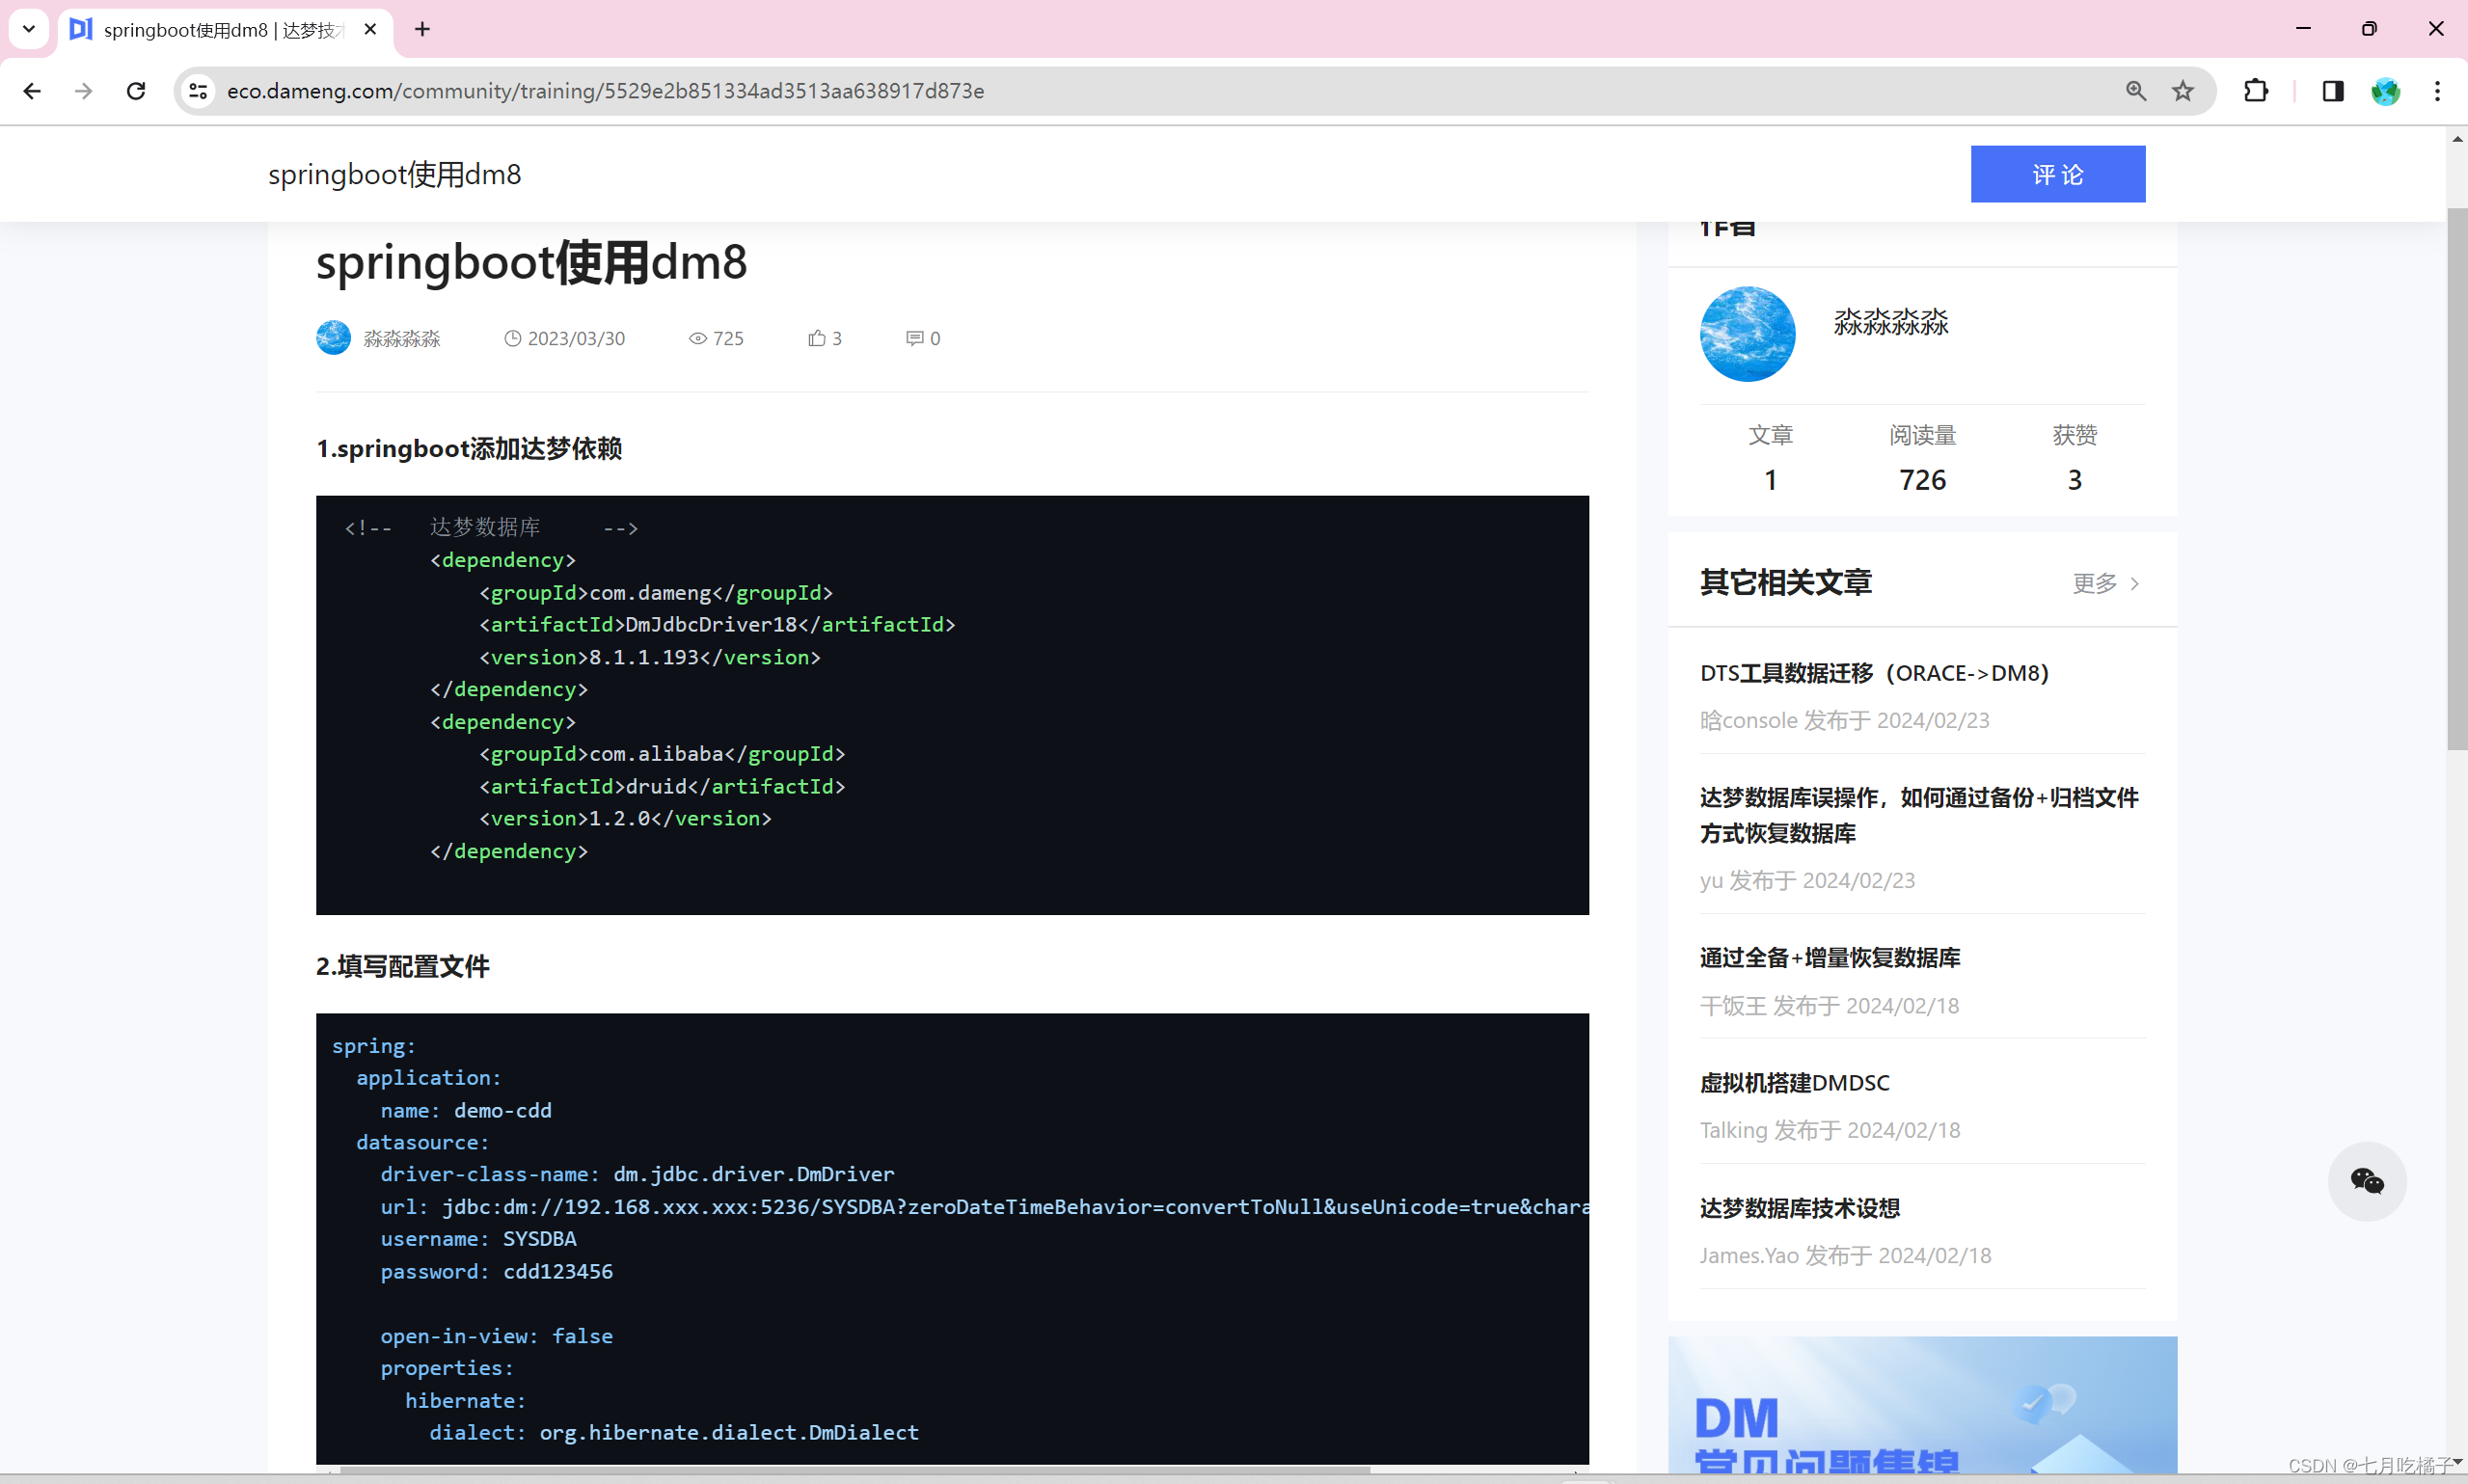The height and width of the screenshot is (1484, 2468).
Task: Expand the tab search dropdown
Action: pos(29,29)
